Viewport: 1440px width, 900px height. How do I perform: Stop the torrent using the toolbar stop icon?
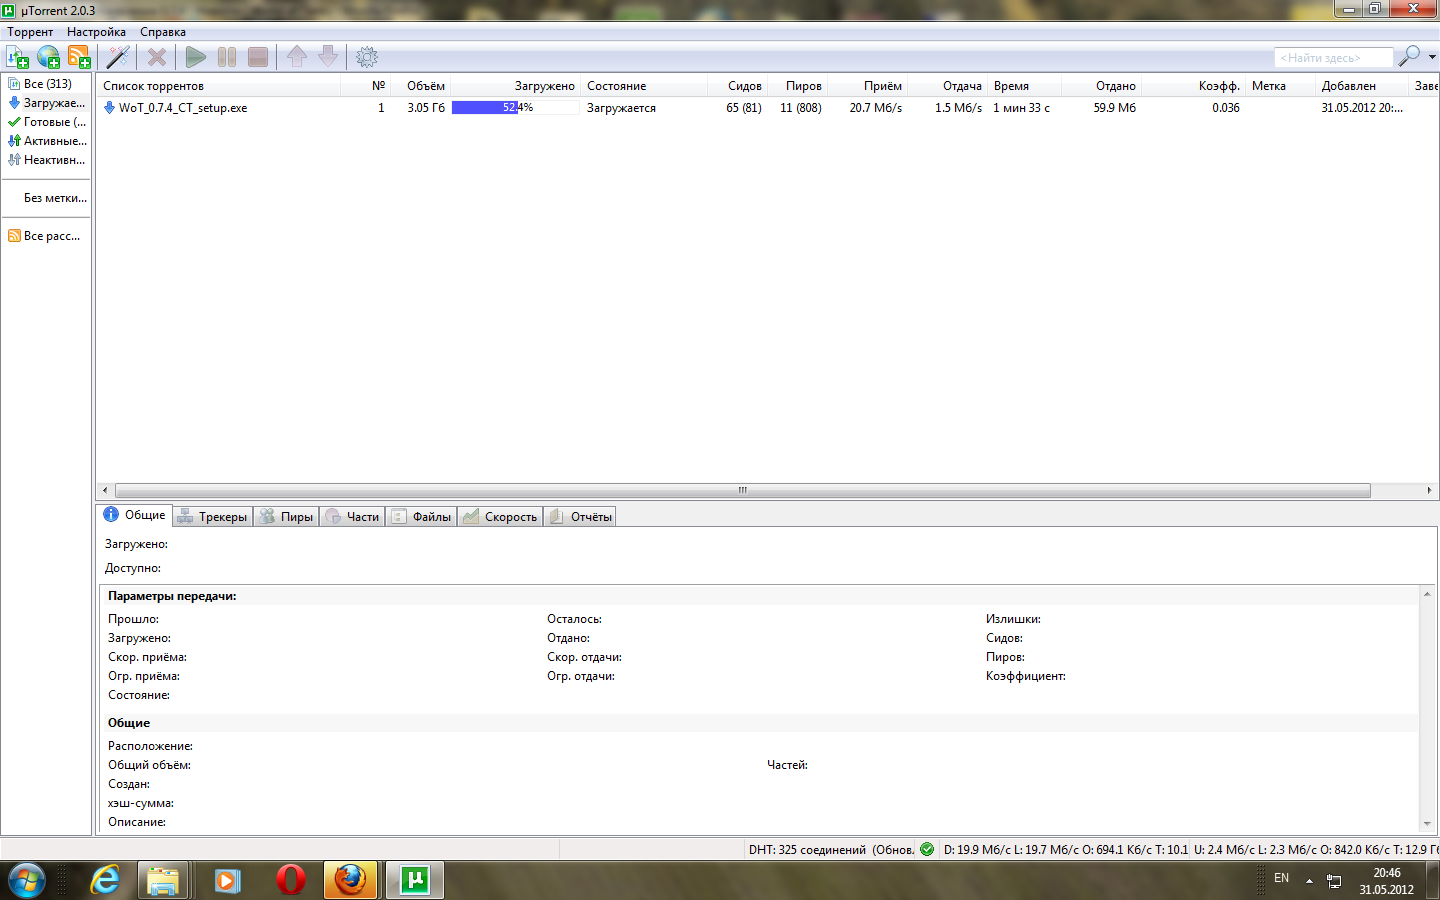pos(258,57)
